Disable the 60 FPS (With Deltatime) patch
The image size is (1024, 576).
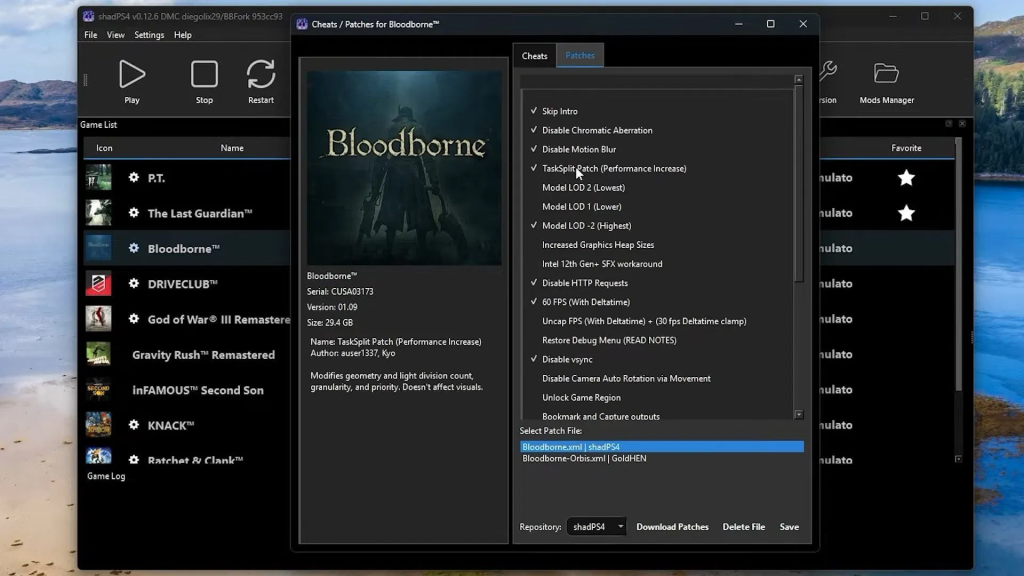534,302
